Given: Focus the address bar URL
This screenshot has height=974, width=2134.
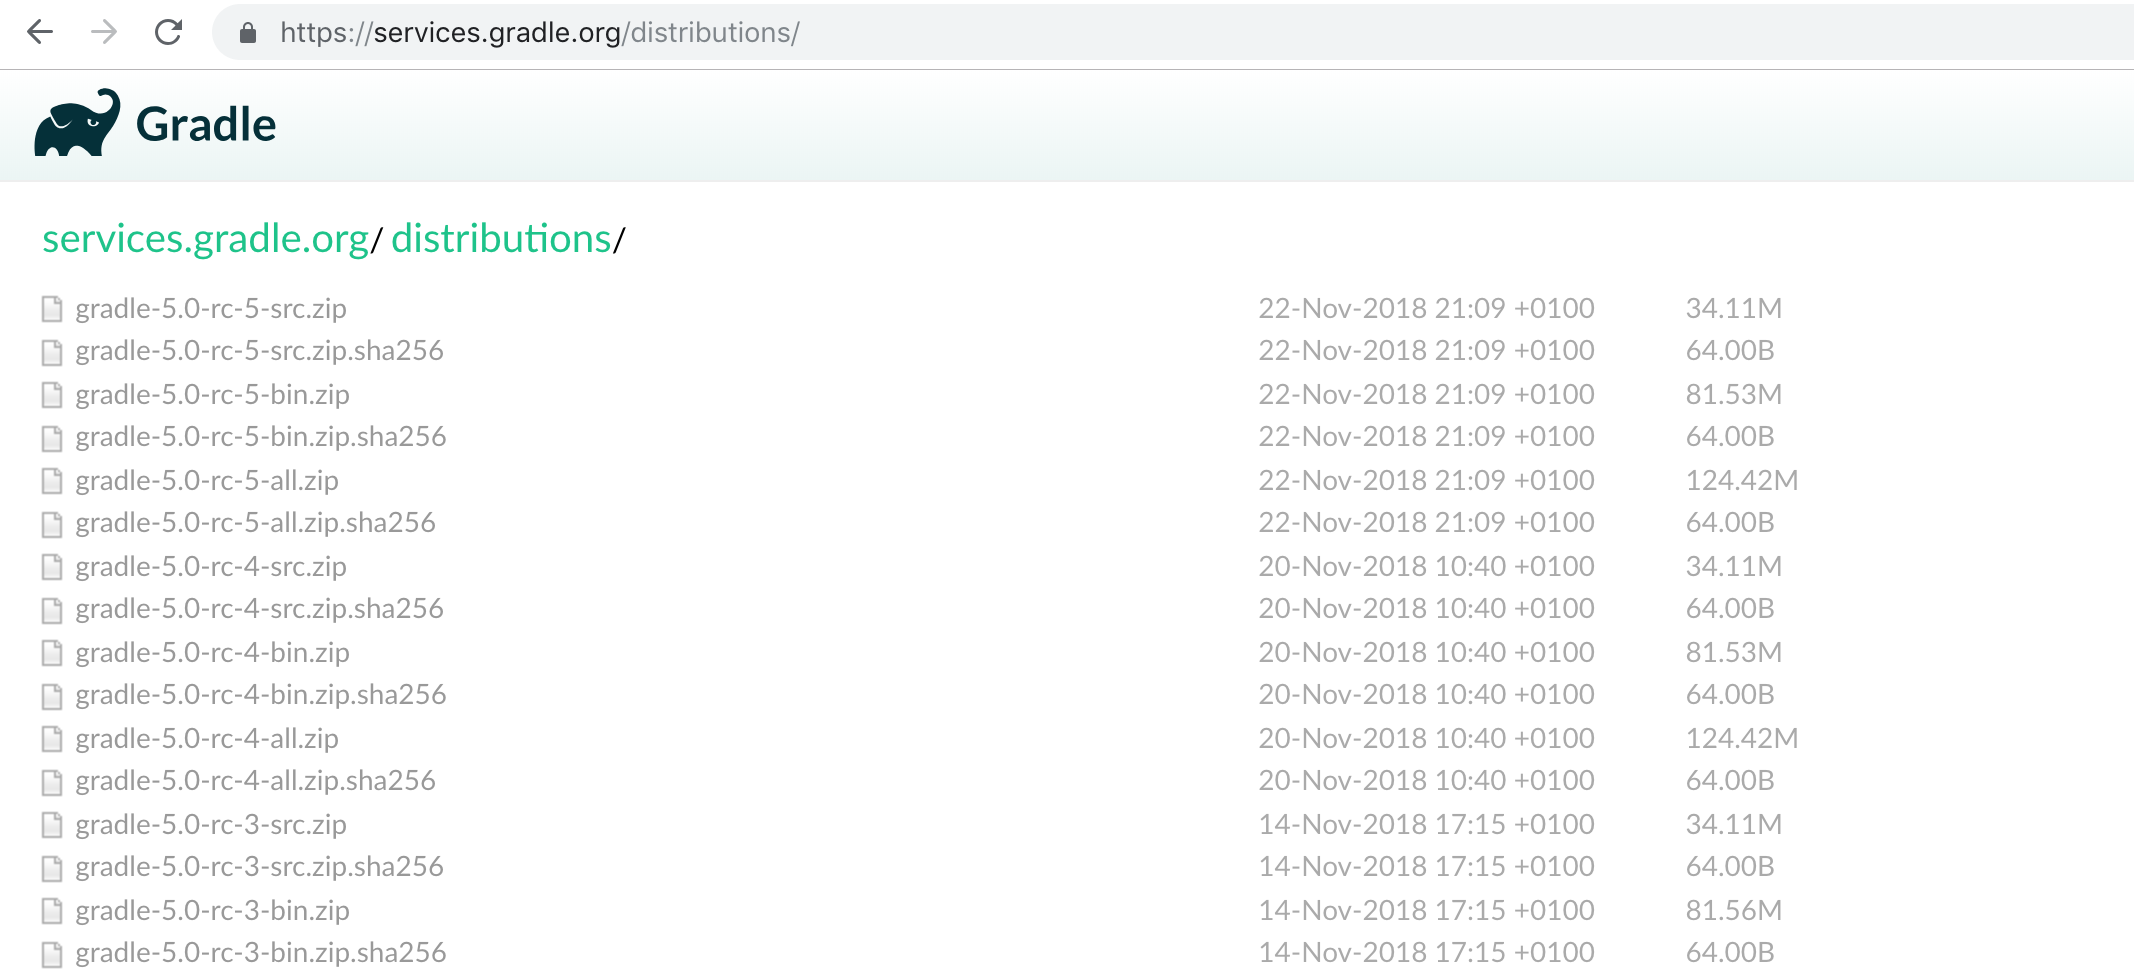Looking at the screenshot, I should [540, 33].
